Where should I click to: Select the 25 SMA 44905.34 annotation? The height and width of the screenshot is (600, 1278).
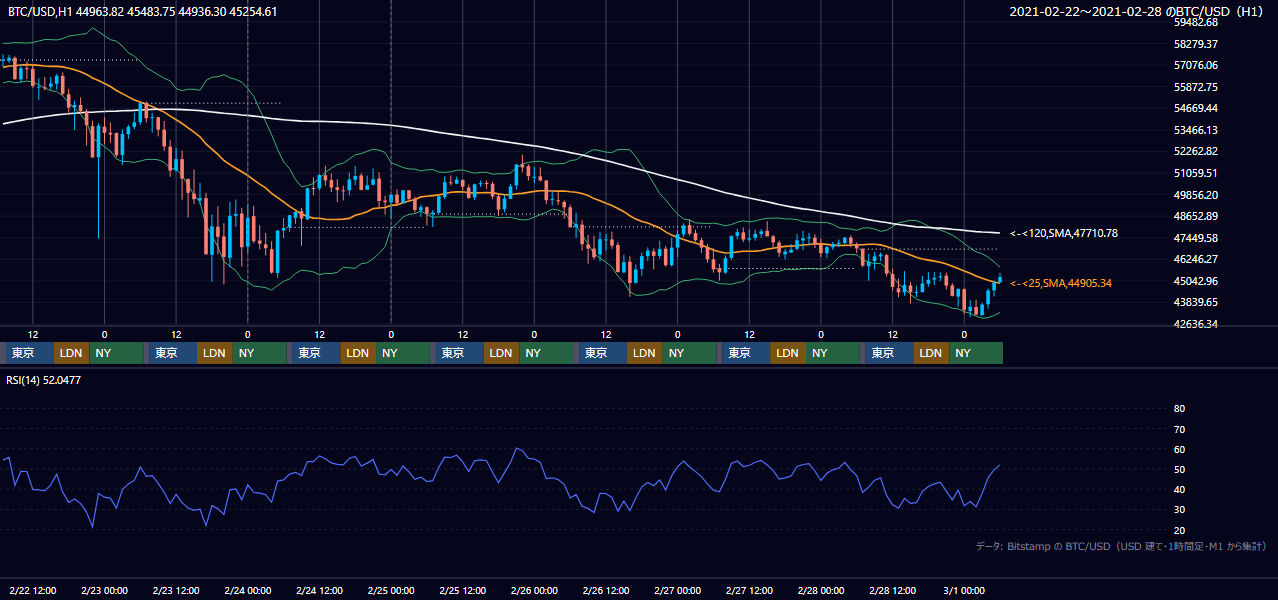click(x=1060, y=283)
